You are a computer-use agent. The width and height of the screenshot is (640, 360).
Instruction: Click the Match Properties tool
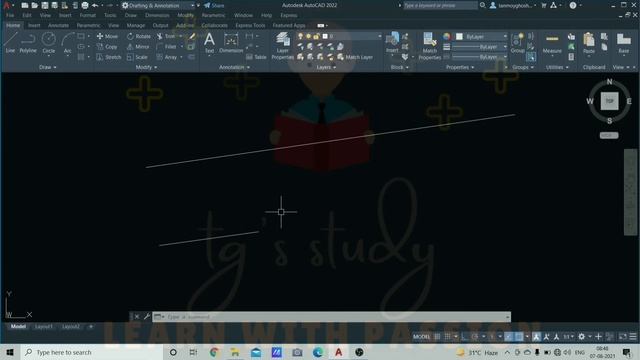[429, 46]
